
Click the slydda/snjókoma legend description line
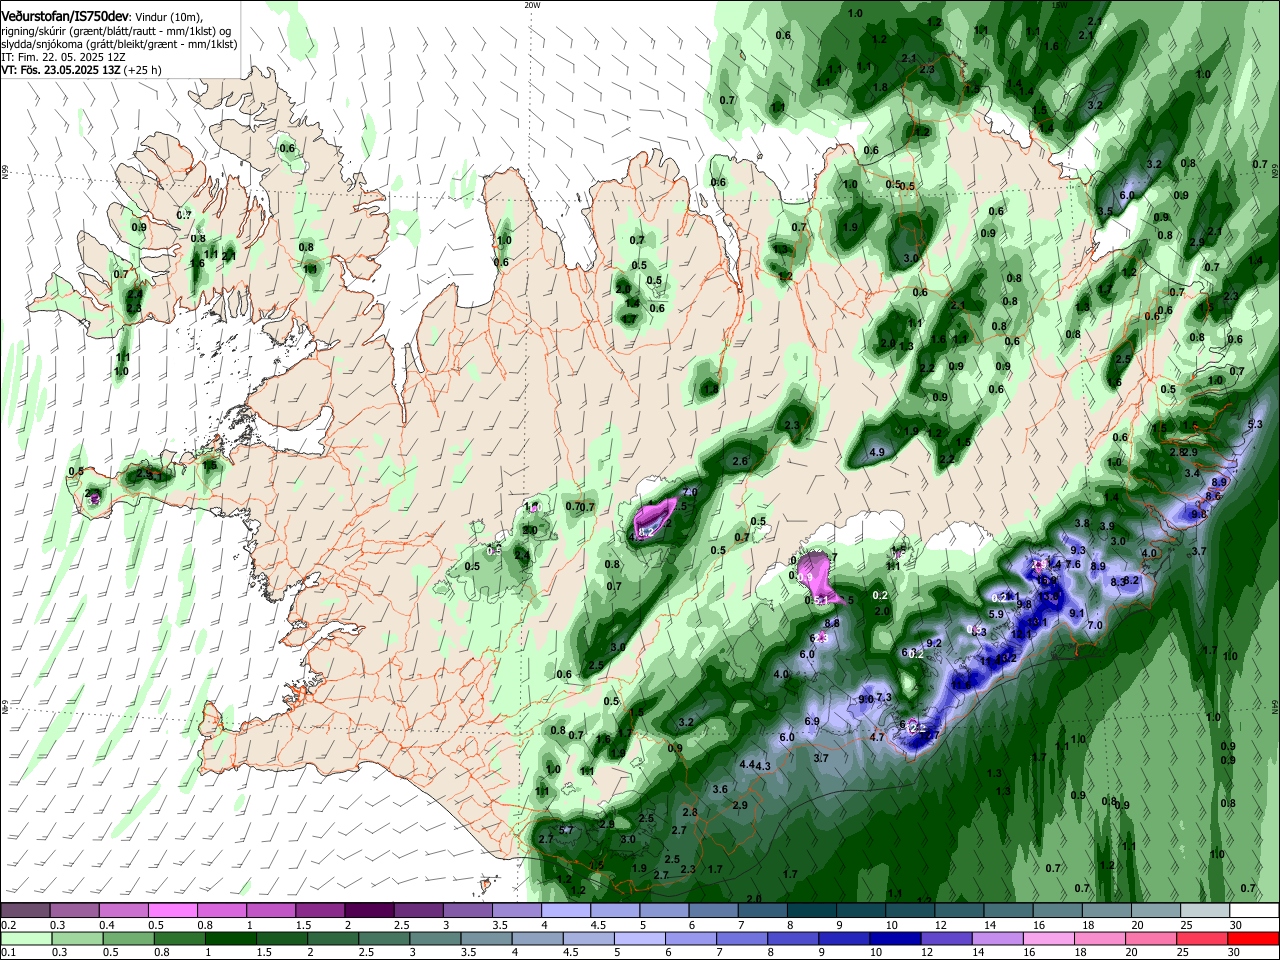tap(119, 44)
